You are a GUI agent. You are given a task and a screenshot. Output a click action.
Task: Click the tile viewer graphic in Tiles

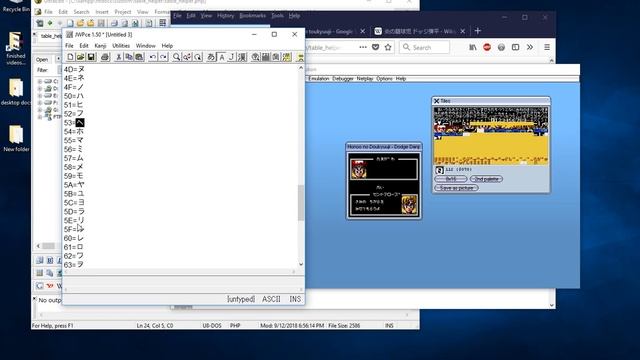coord(491,136)
